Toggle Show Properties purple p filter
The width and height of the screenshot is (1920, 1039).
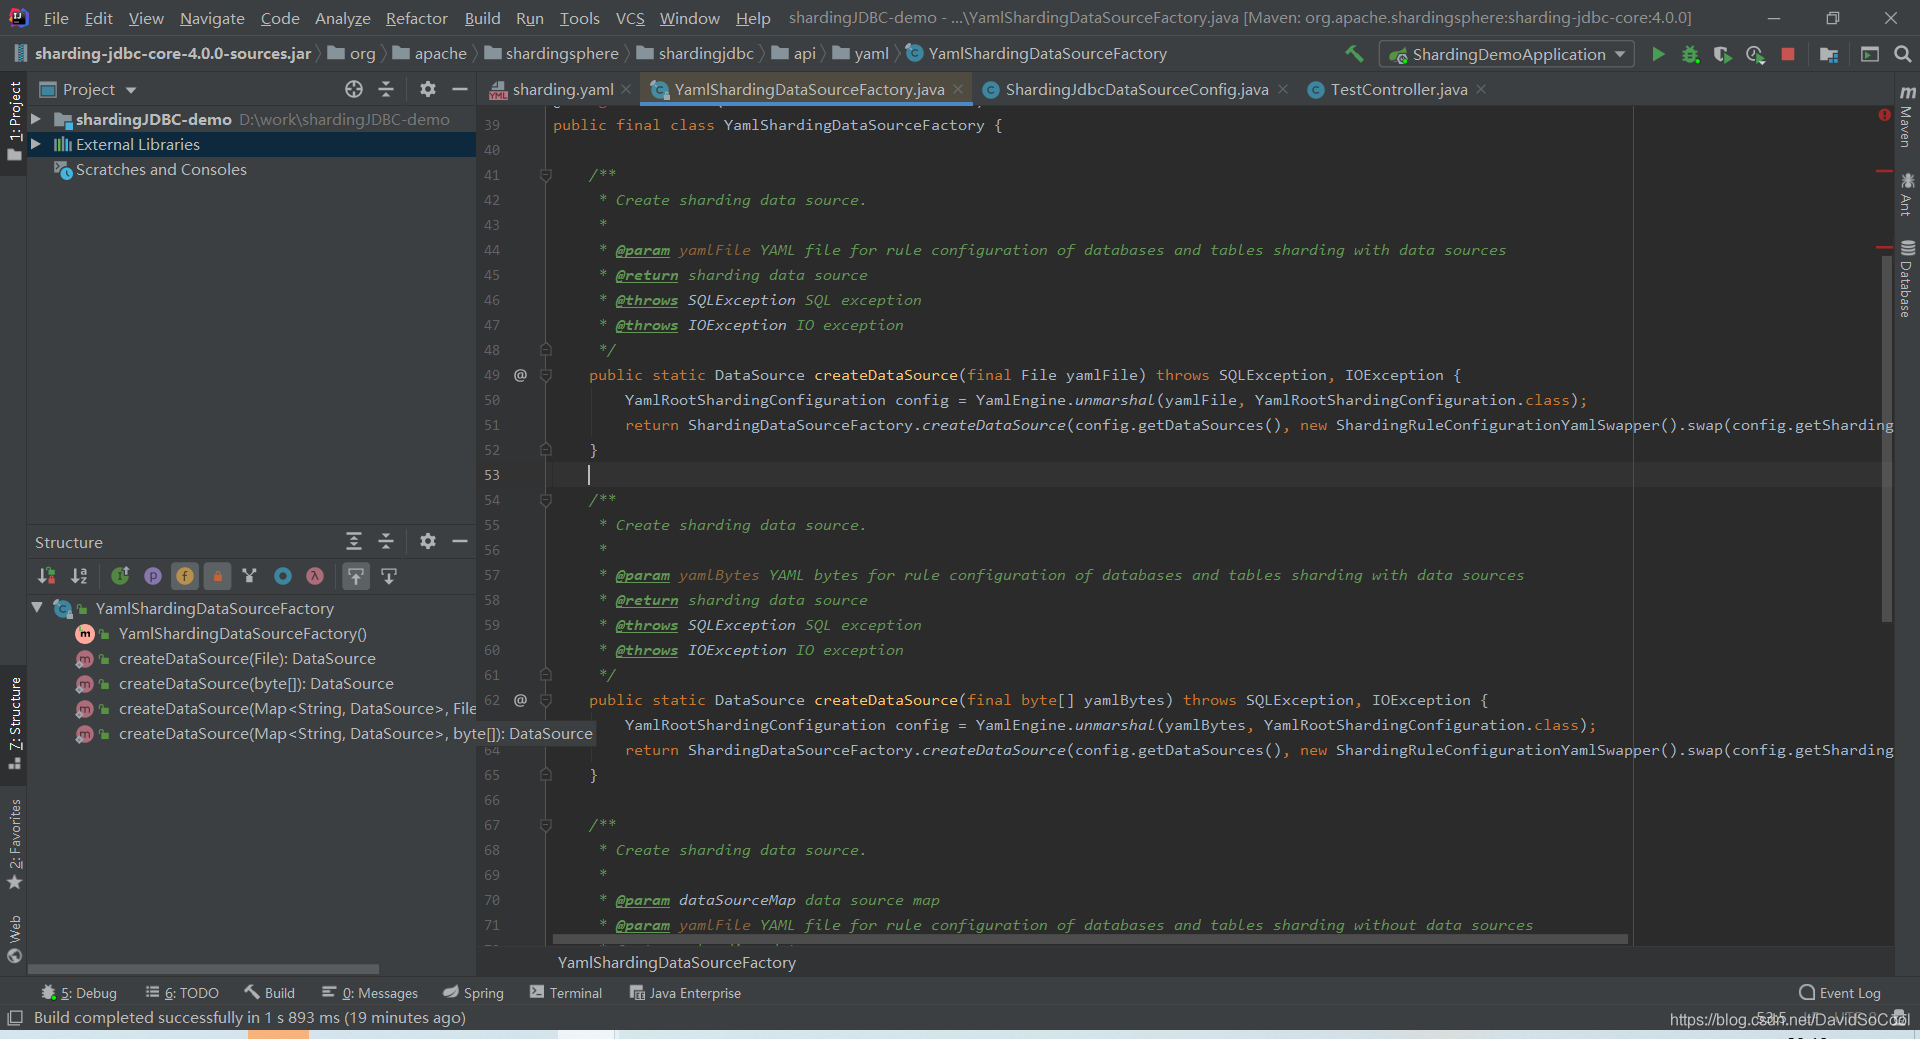[x=152, y=576]
